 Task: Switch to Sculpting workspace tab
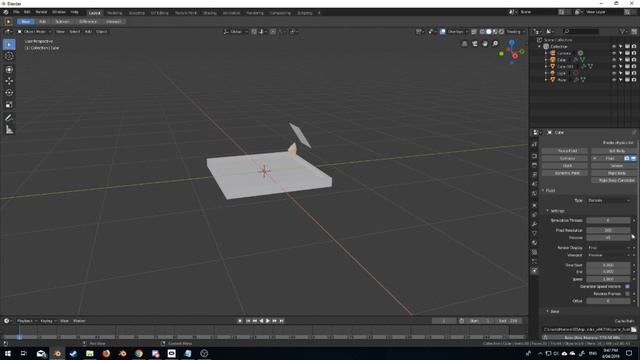(x=137, y=13)
